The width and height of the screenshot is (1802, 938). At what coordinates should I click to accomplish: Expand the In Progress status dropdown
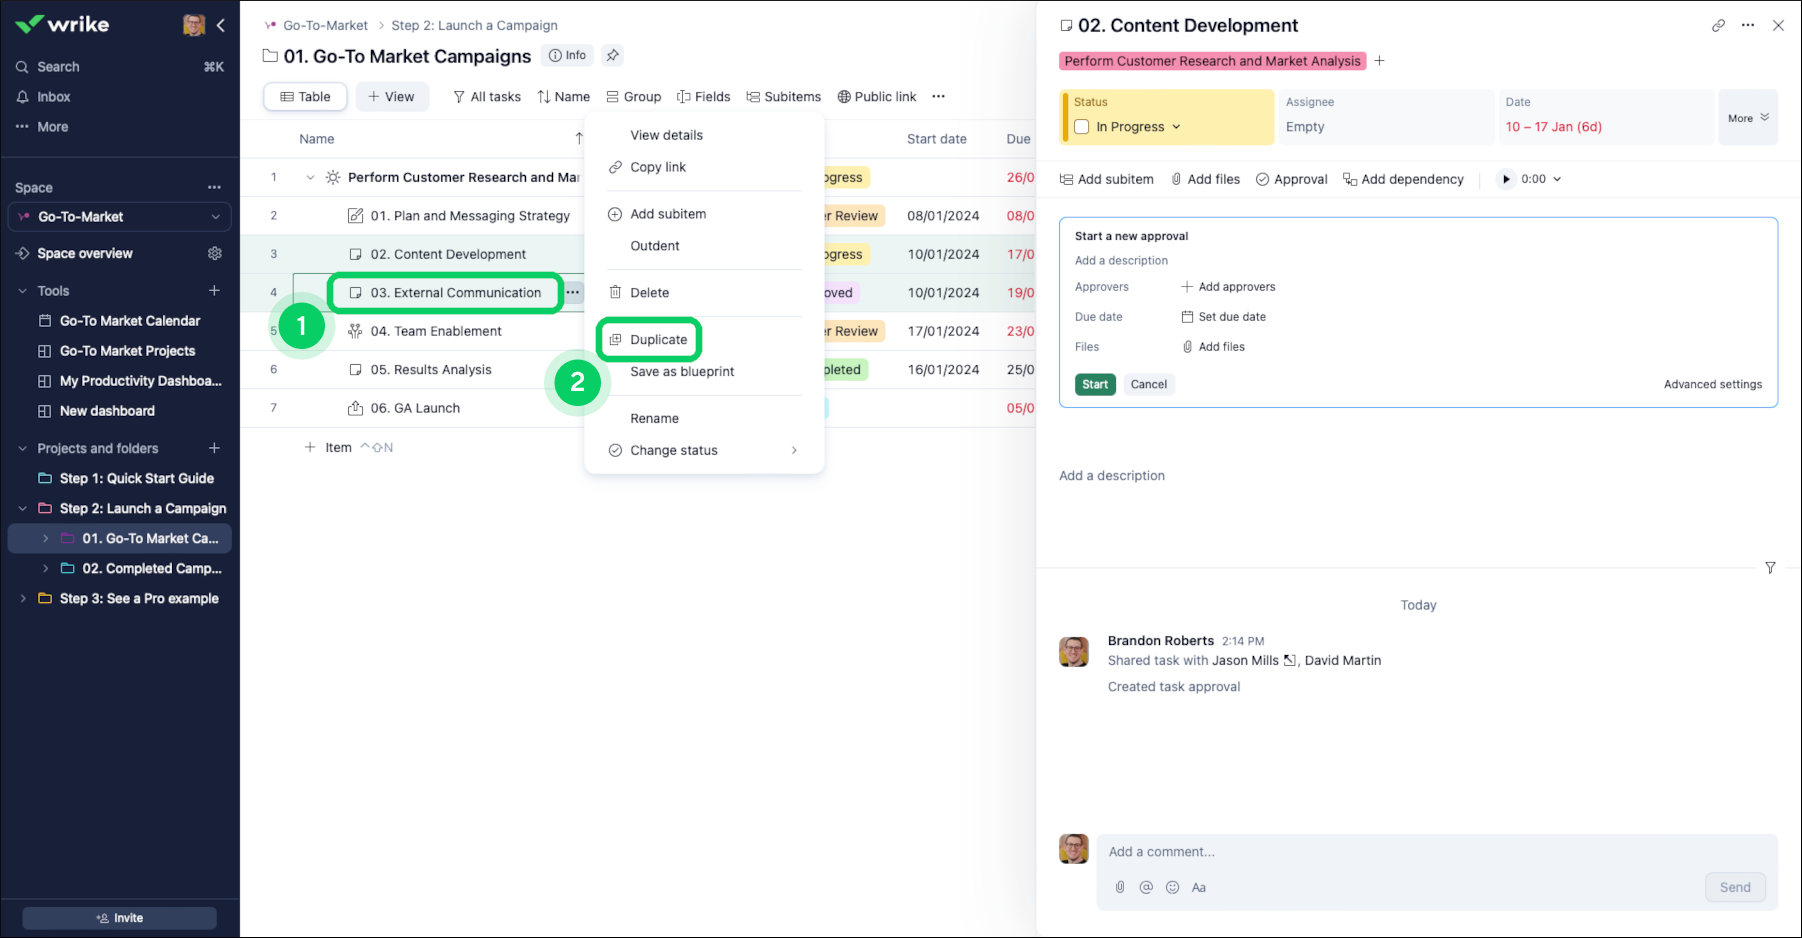[1177, 127]
